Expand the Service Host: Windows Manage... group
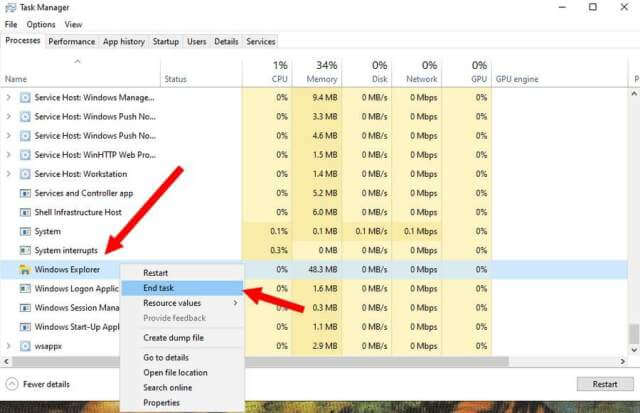The height and width of the screenshot is (413, 640). [x=8, y=98]
